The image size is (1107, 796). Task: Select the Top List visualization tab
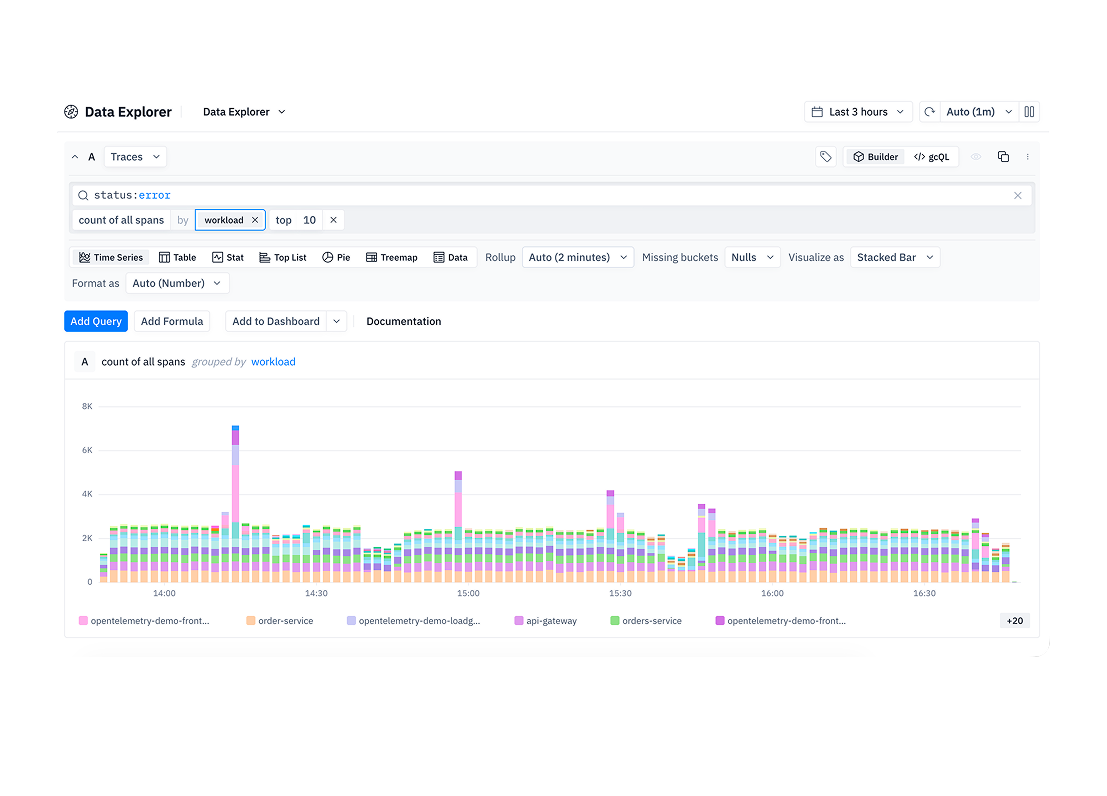pos(282,258)
